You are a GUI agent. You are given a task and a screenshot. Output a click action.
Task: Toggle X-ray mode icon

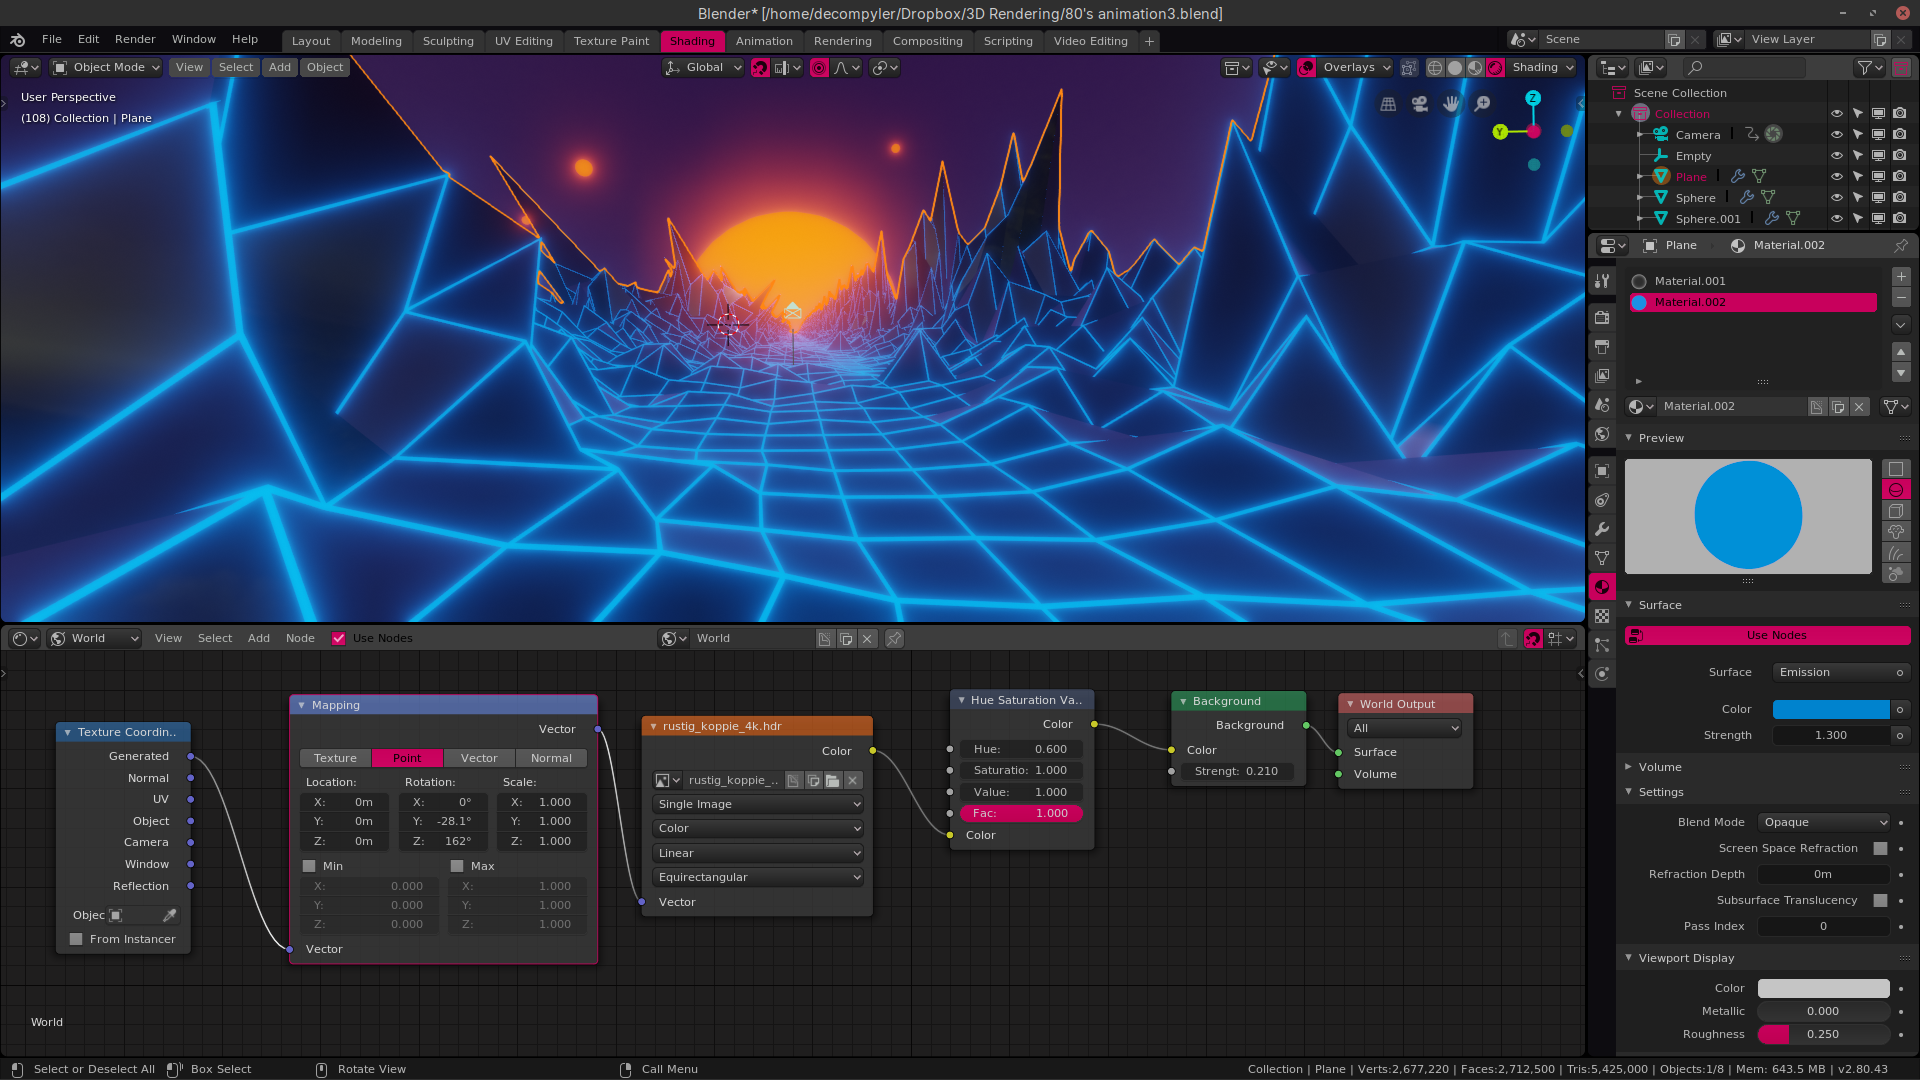tap(1409, 68)
